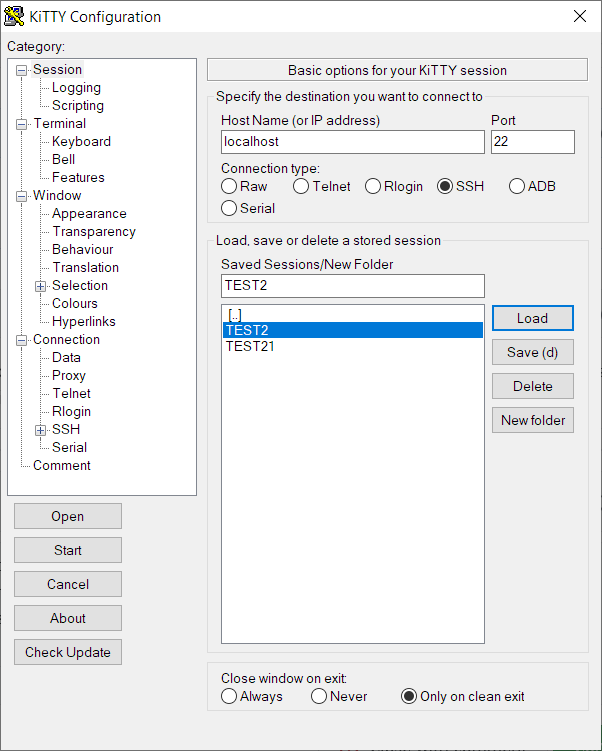The width and height of the screenshot is (602, 751).
Task: Focus the Port number field
Action: (533, 142)
